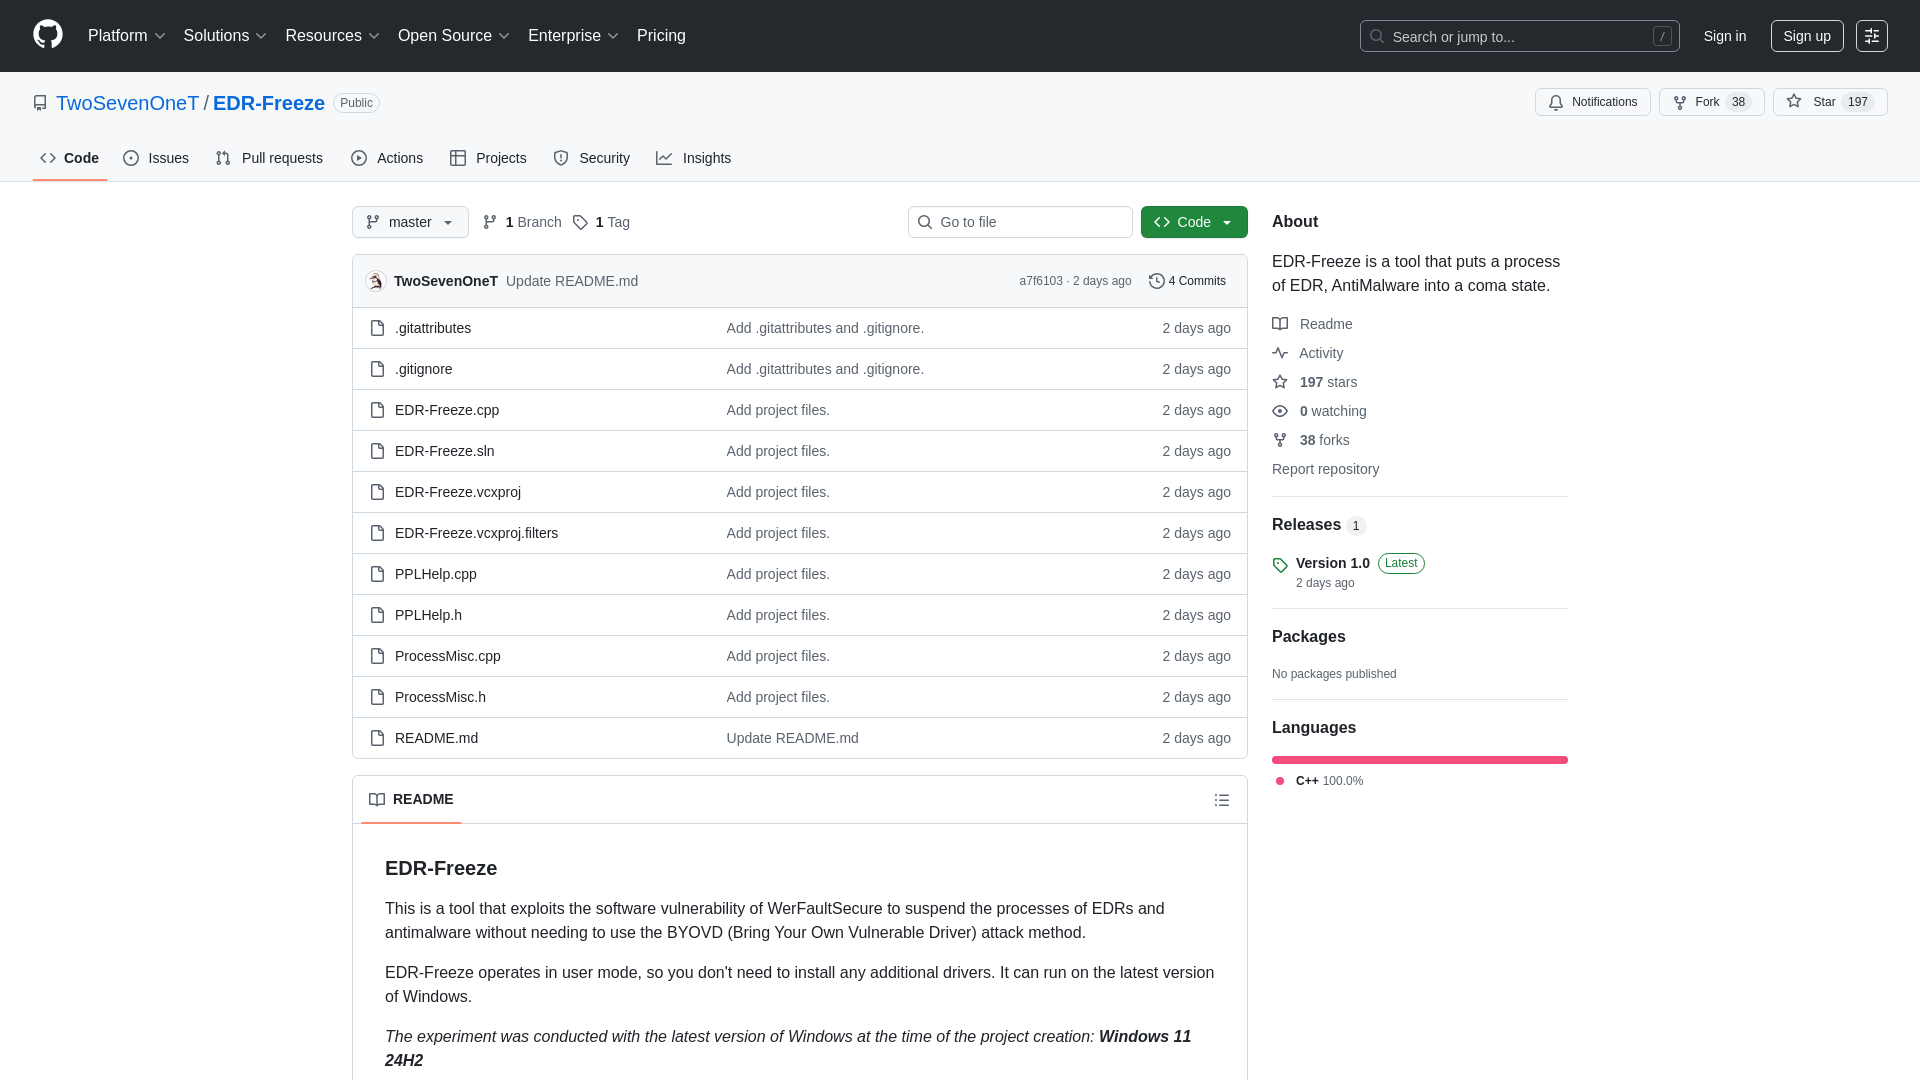Click the Sign in link
The height and width of the screenshot is (1080, 1920).
1725,36
